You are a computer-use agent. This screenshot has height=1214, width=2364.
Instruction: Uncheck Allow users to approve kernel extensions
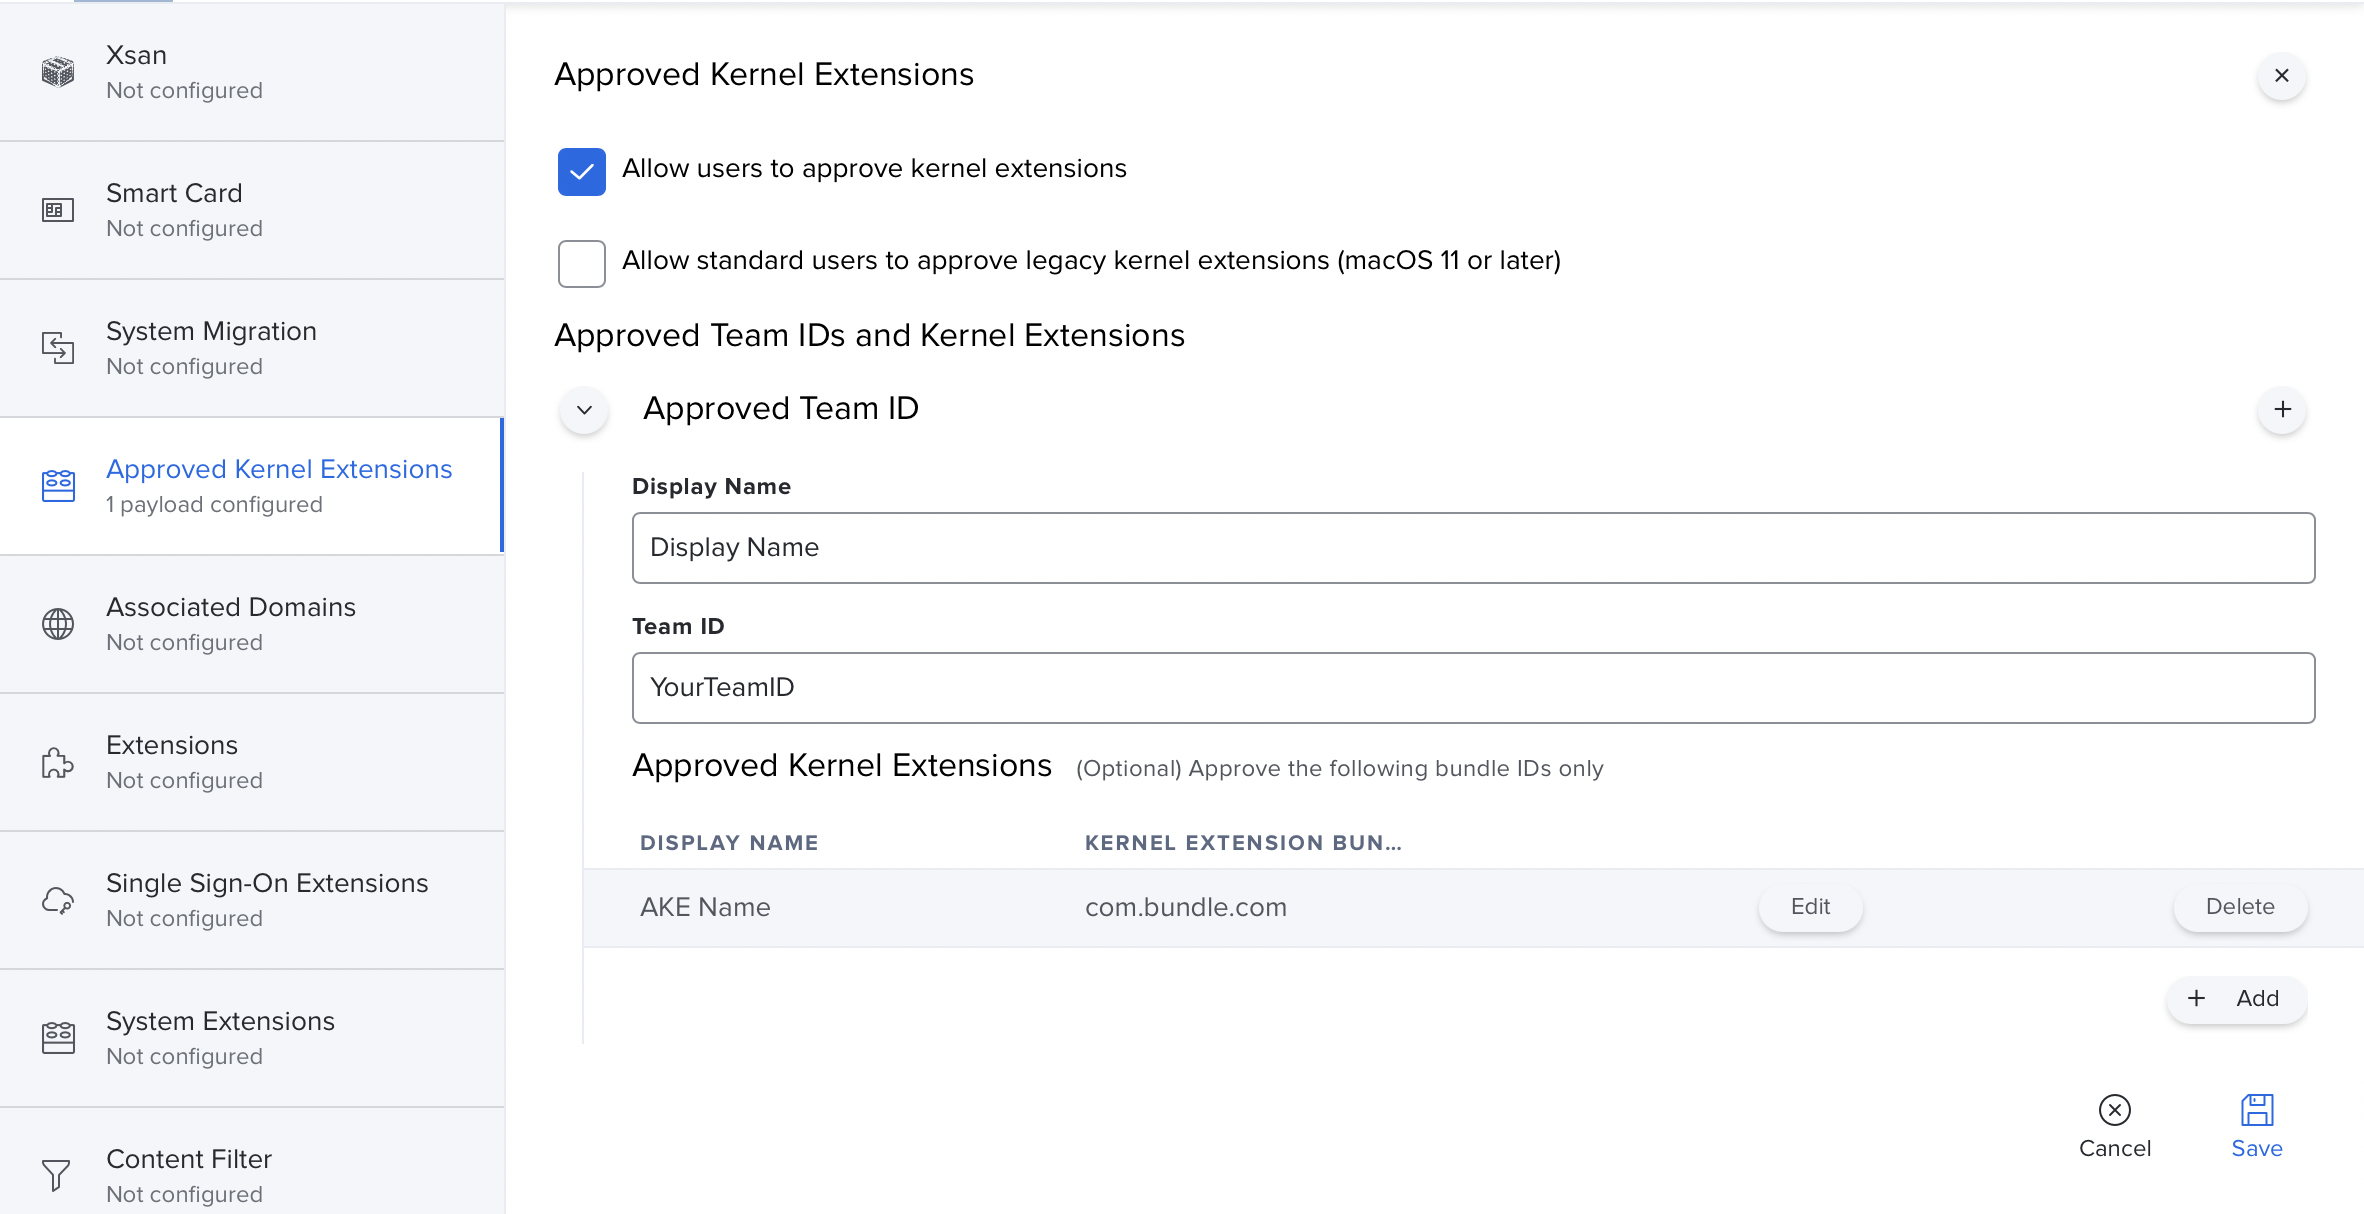point(582,172)
